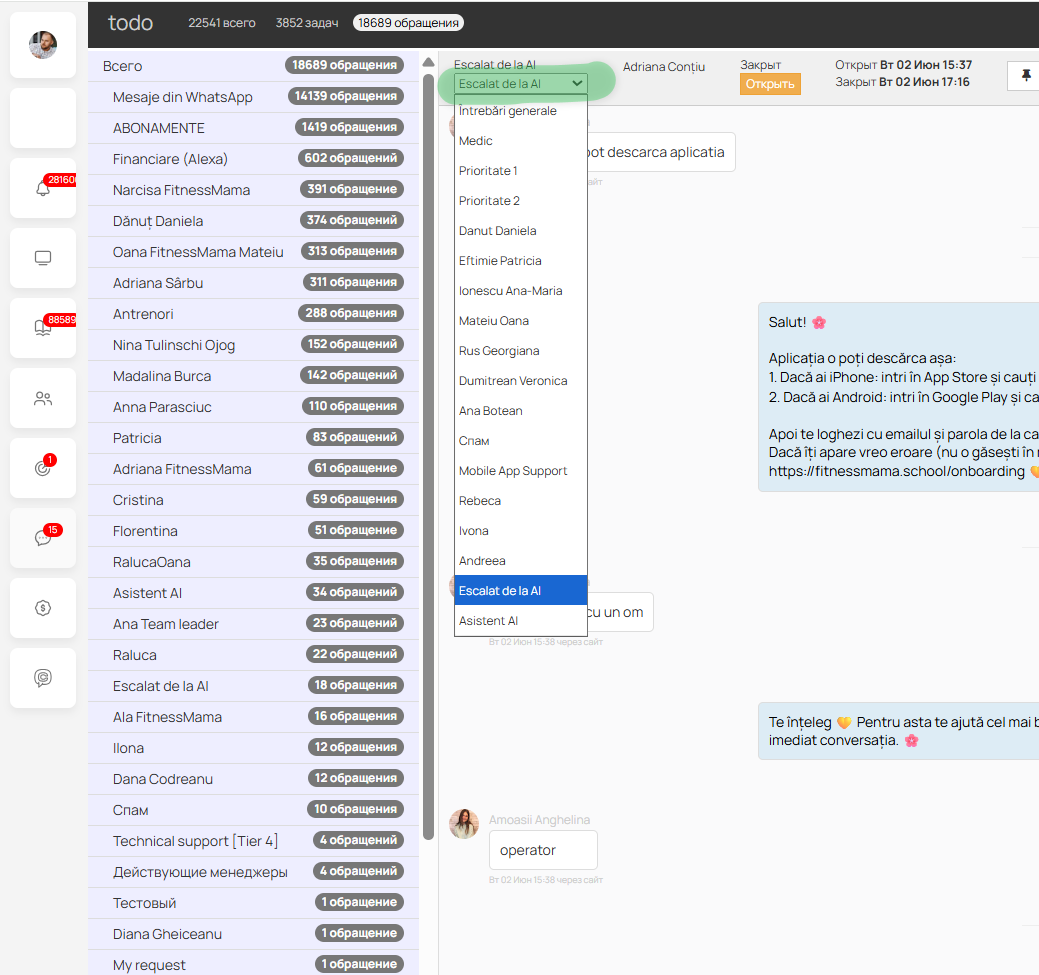Select Rus Georgiana option

pos(521,351)
